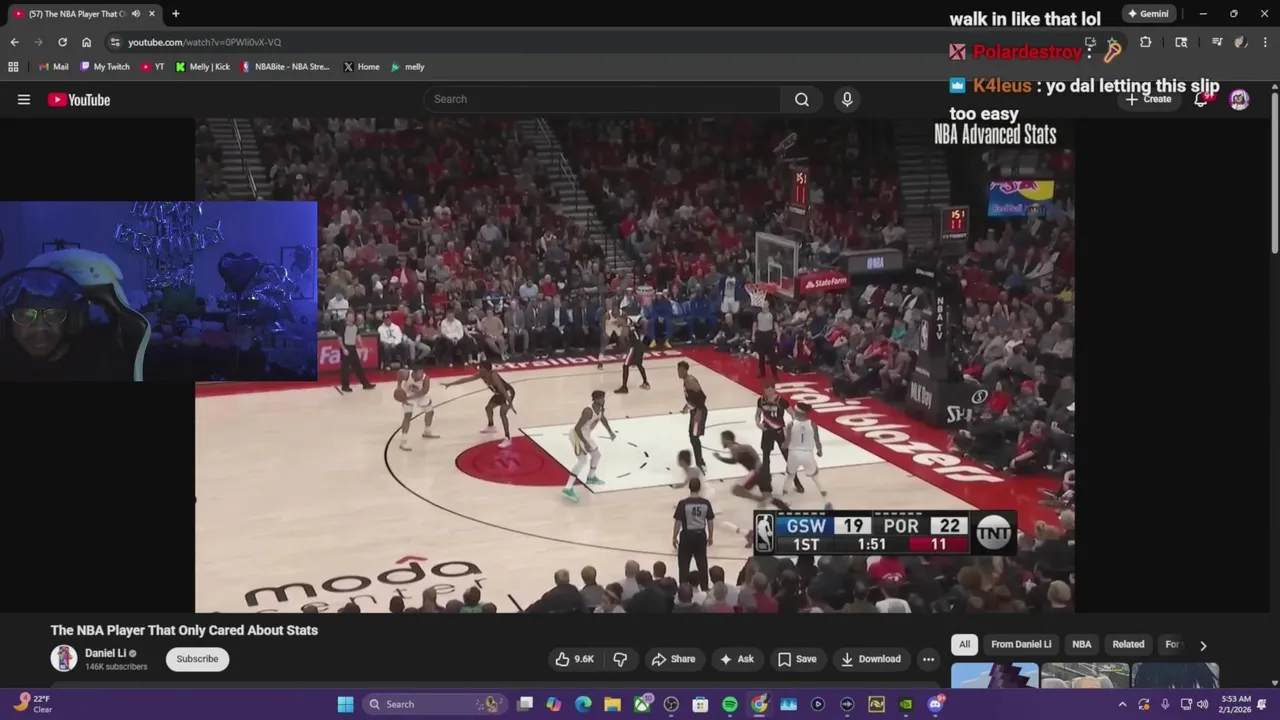Open Microsoft Edge from the taskbar
Screen dimensions: 1280x720
pyautogui.click(x=583, y=704)
